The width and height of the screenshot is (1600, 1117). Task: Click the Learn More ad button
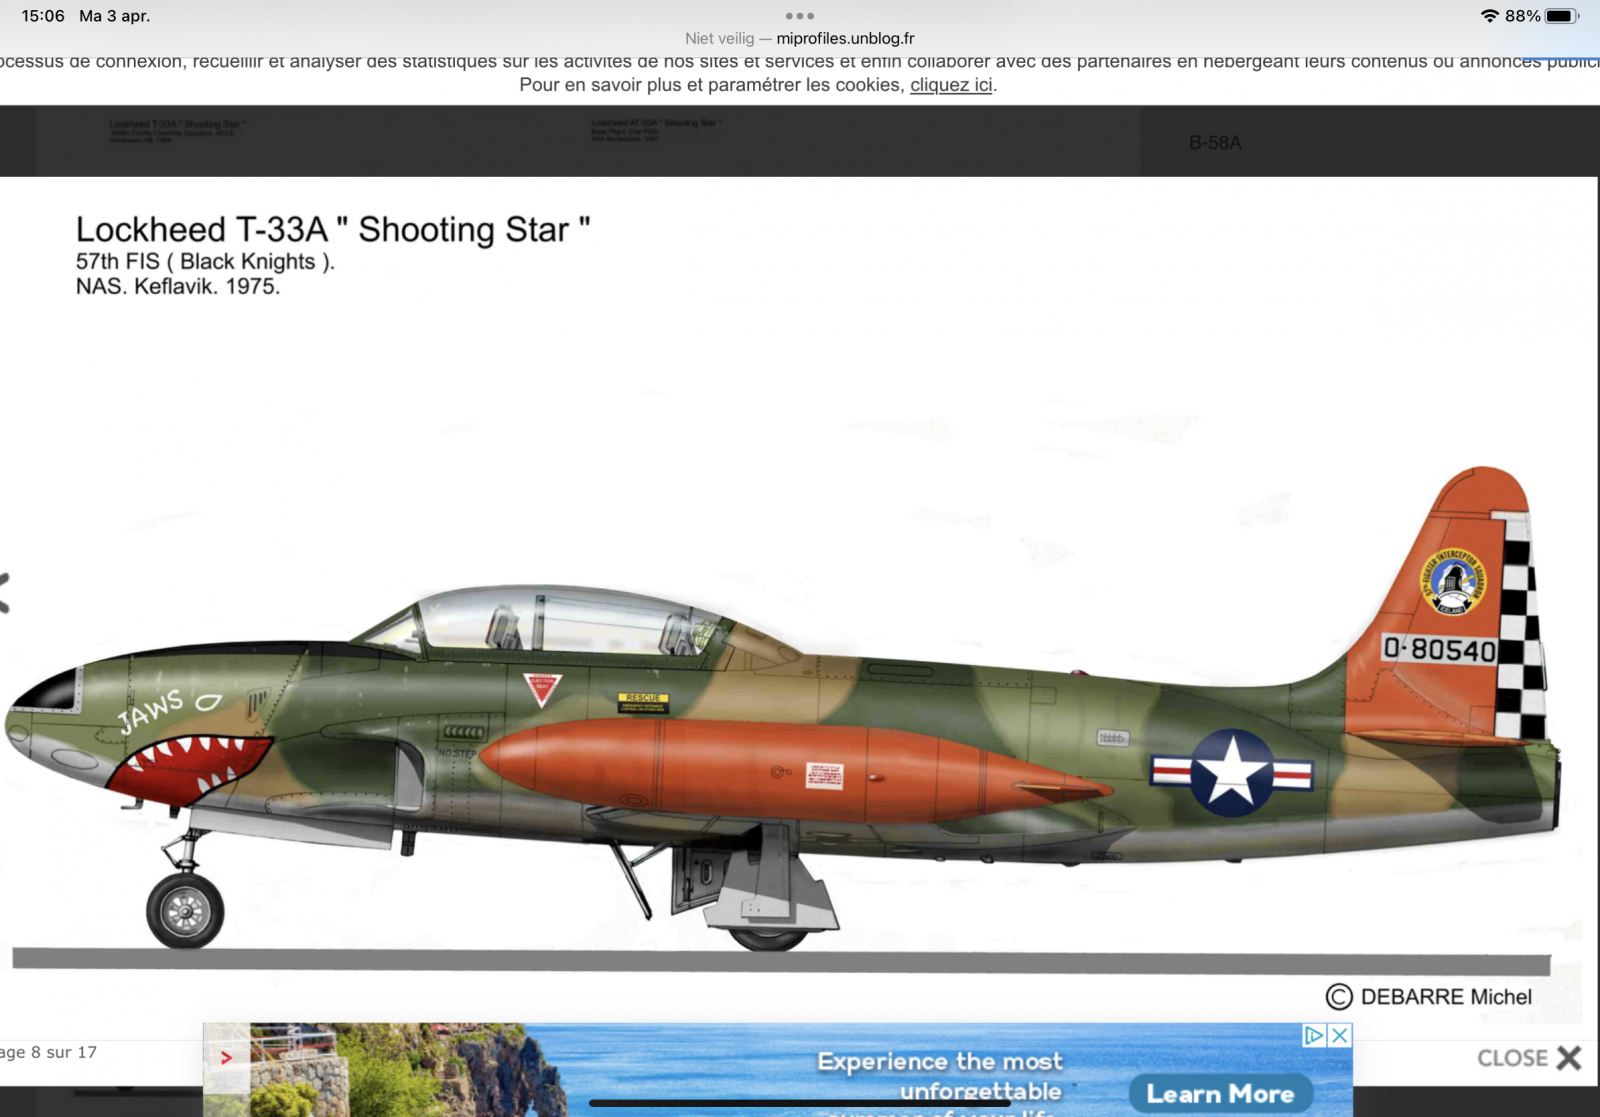pos(1220,1093)
